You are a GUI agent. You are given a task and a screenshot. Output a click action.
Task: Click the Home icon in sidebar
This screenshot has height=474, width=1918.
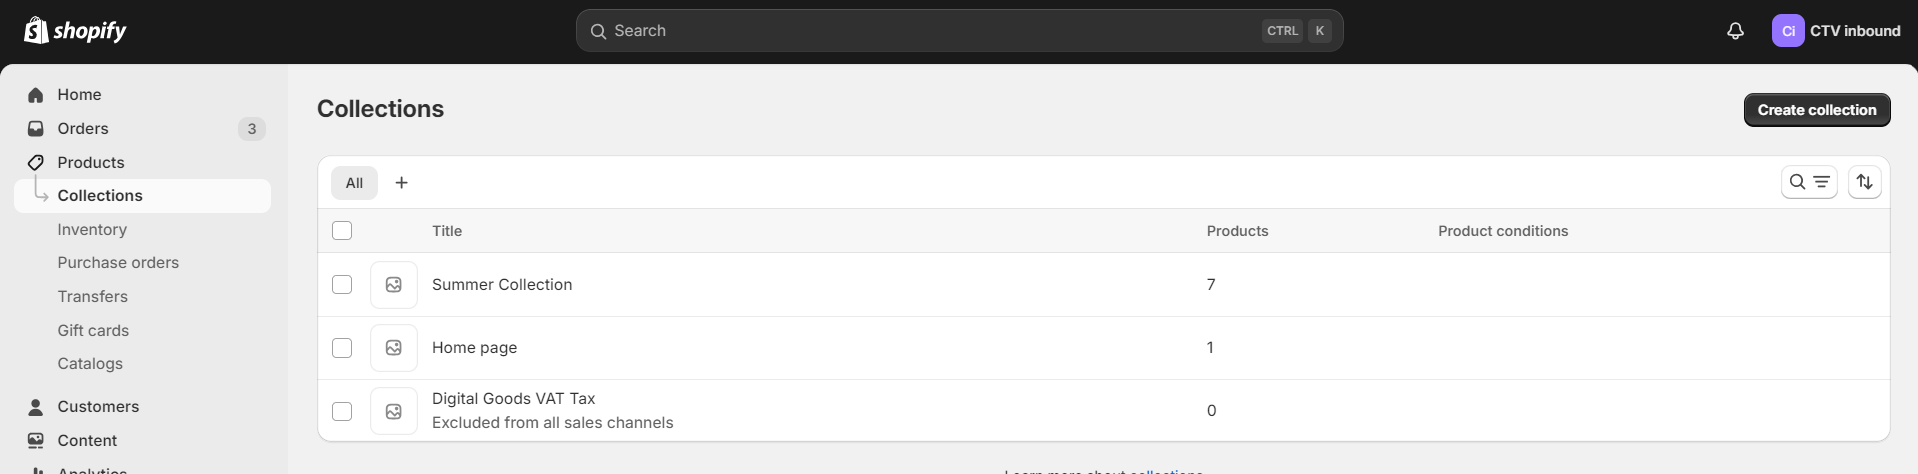(x=36, y=95)
